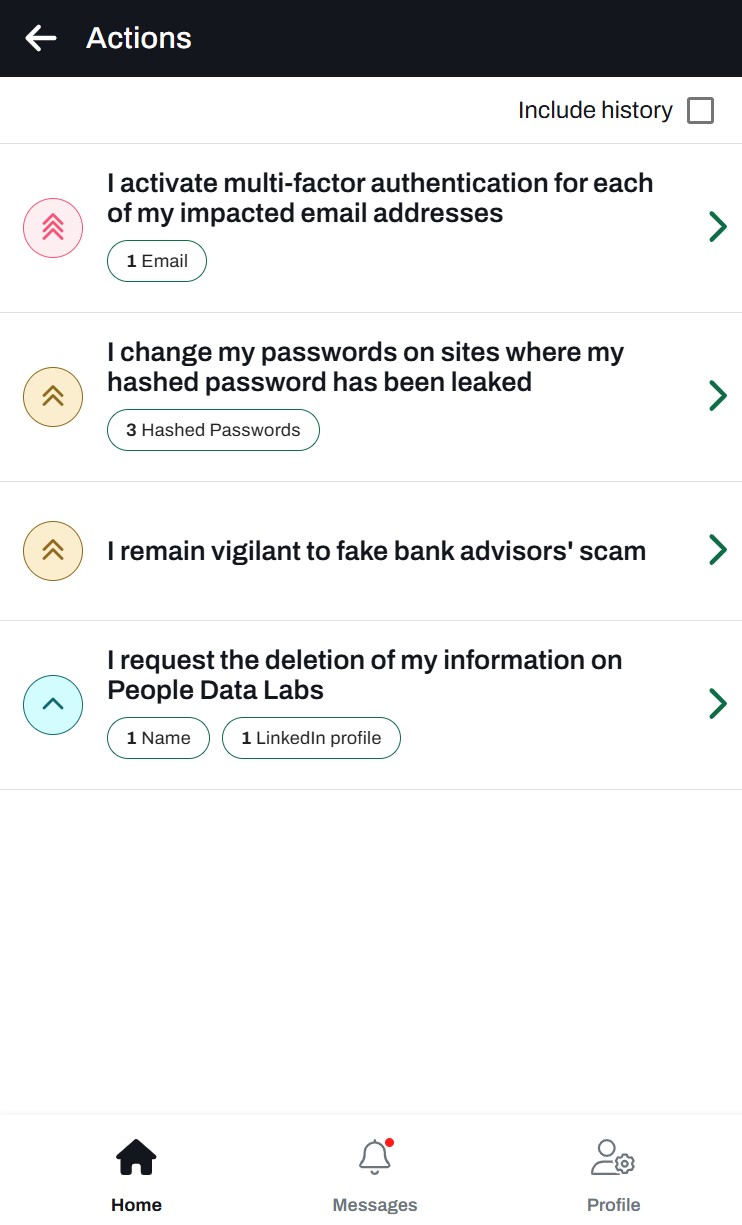The width and height of the screenshot is (742, 1225).
Task: Enable the Include history checkbox
Action: tap(701, 111)
